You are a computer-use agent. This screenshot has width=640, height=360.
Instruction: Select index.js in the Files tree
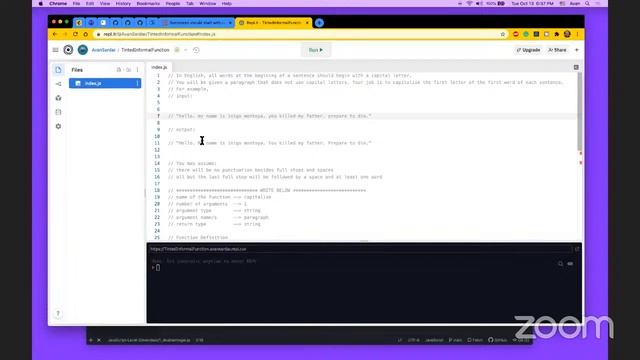(x=105, y=83)
